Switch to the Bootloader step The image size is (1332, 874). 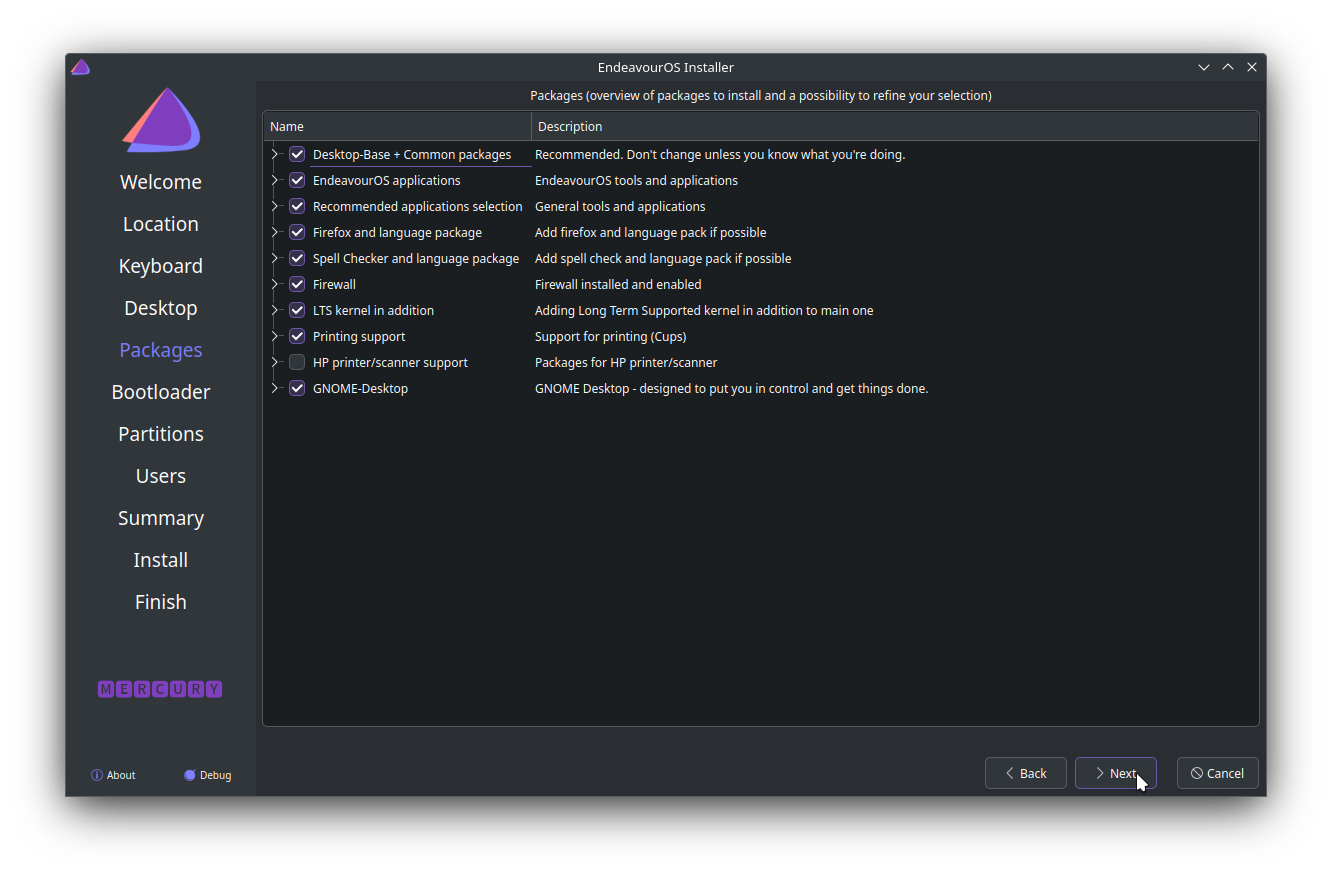click(161, 392)
